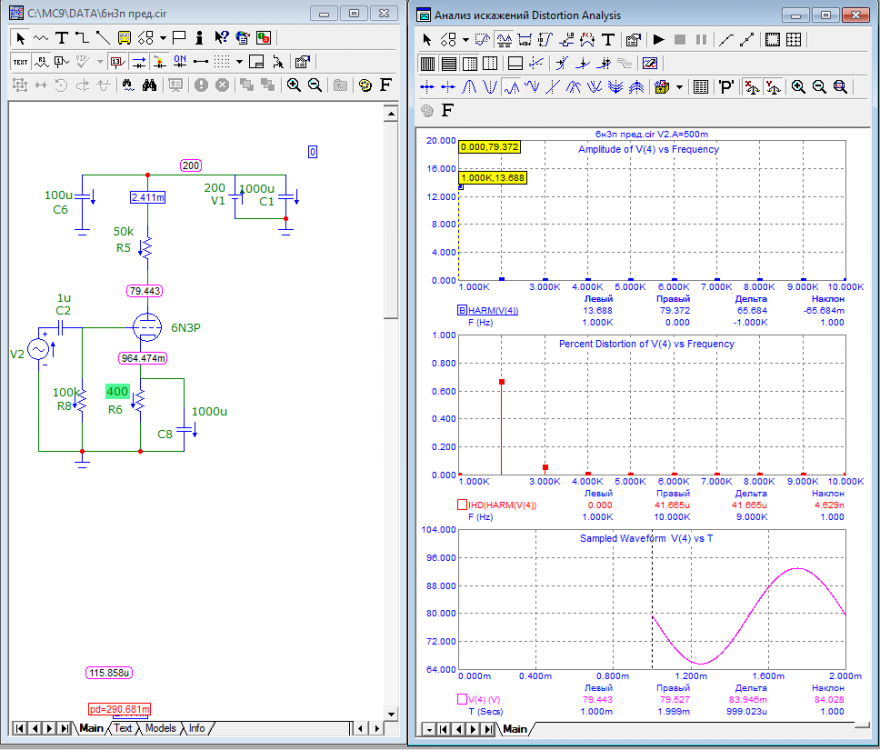The height and width of the screenshot is (750, 880).
Task: Select the R6 value 400 field
Action: click(118, 391)
